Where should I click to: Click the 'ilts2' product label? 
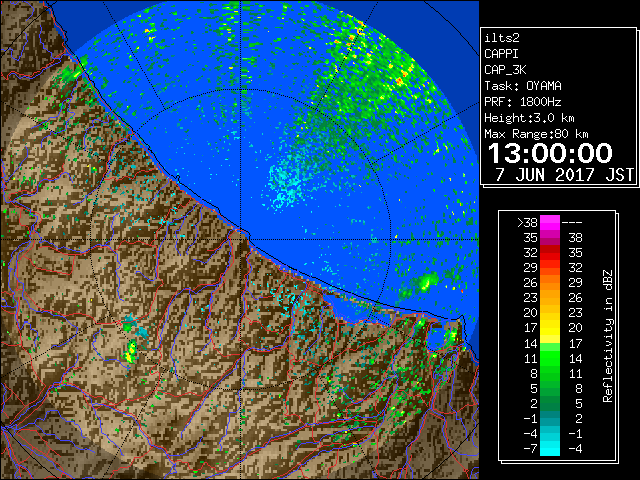pyautogui.click(x=502, y=38)
